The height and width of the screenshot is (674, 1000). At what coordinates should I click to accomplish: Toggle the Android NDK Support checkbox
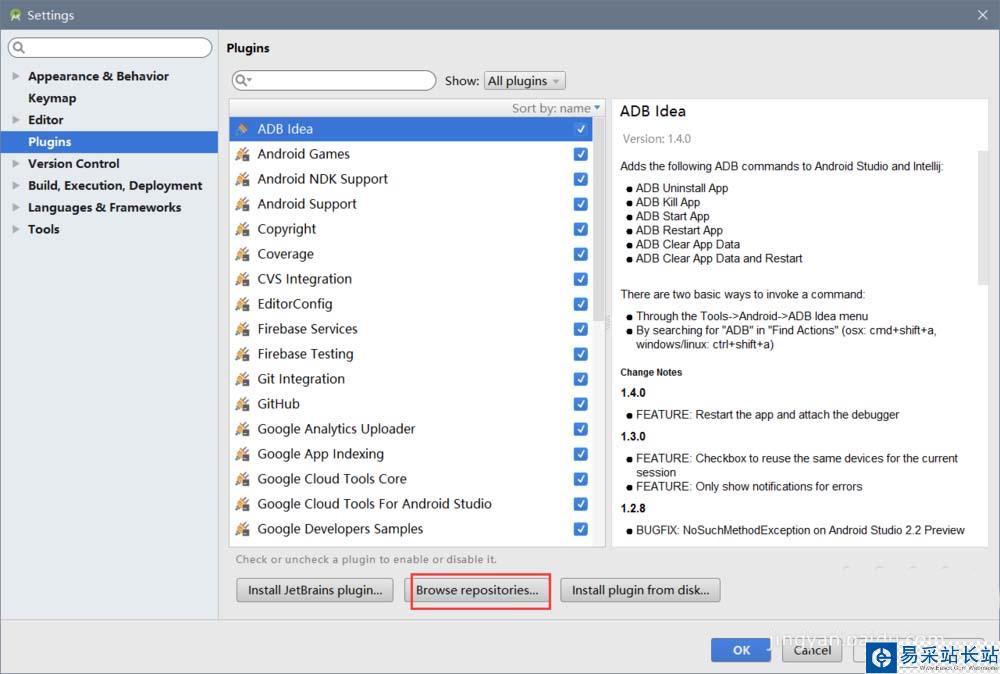tap(580, 179)
